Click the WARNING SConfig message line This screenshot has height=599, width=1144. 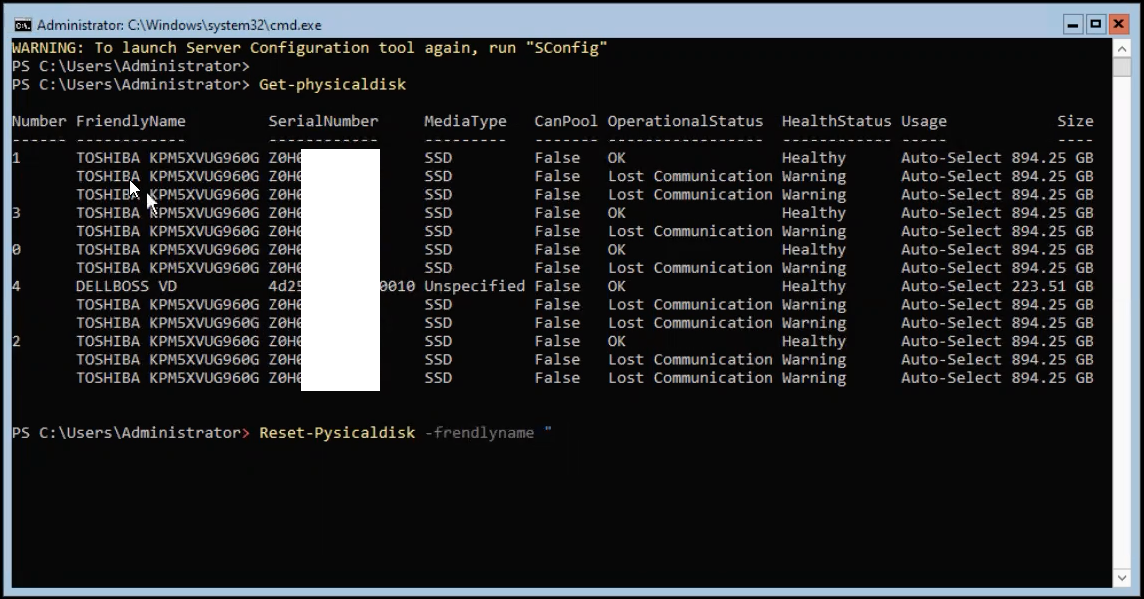coord(309,48)
